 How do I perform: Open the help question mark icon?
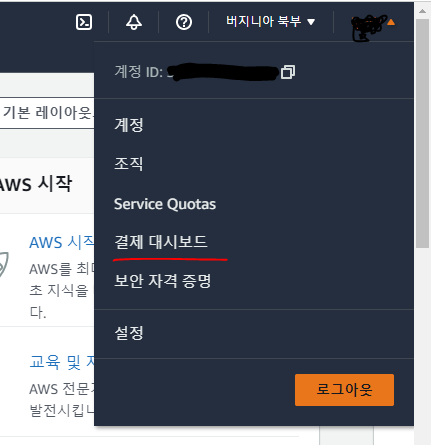(x=184, y=23)
